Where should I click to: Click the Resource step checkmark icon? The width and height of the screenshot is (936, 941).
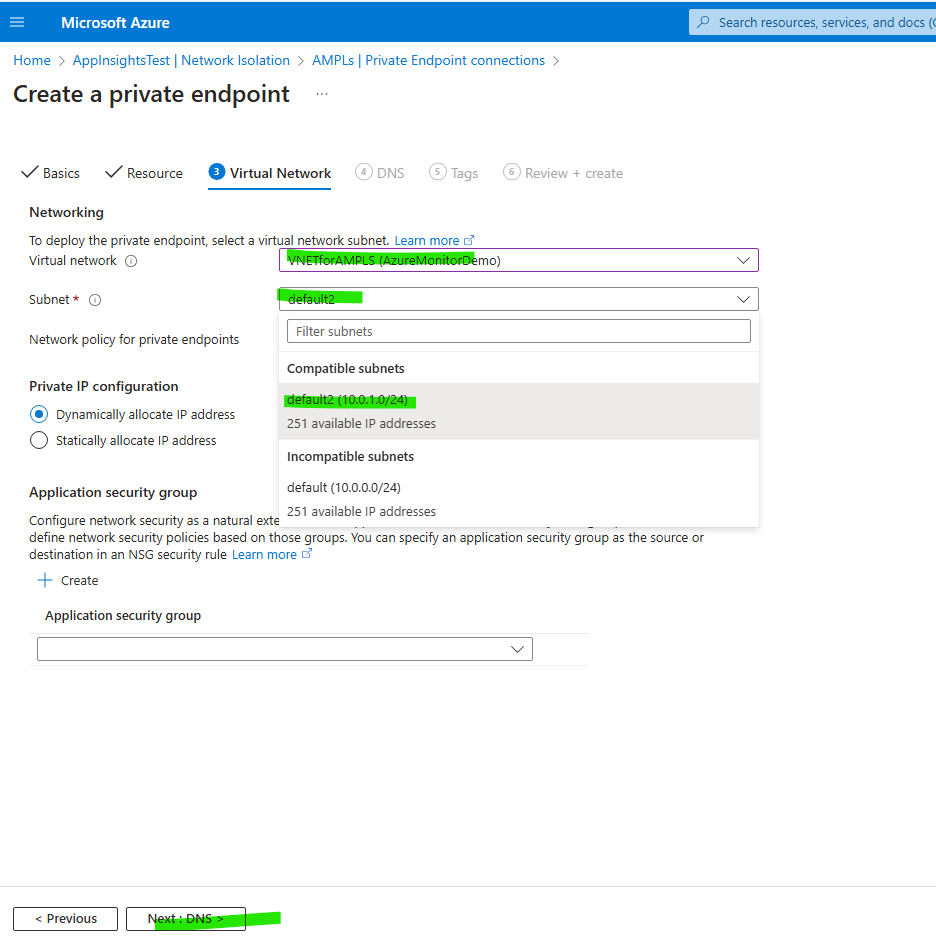pos(113,172)
